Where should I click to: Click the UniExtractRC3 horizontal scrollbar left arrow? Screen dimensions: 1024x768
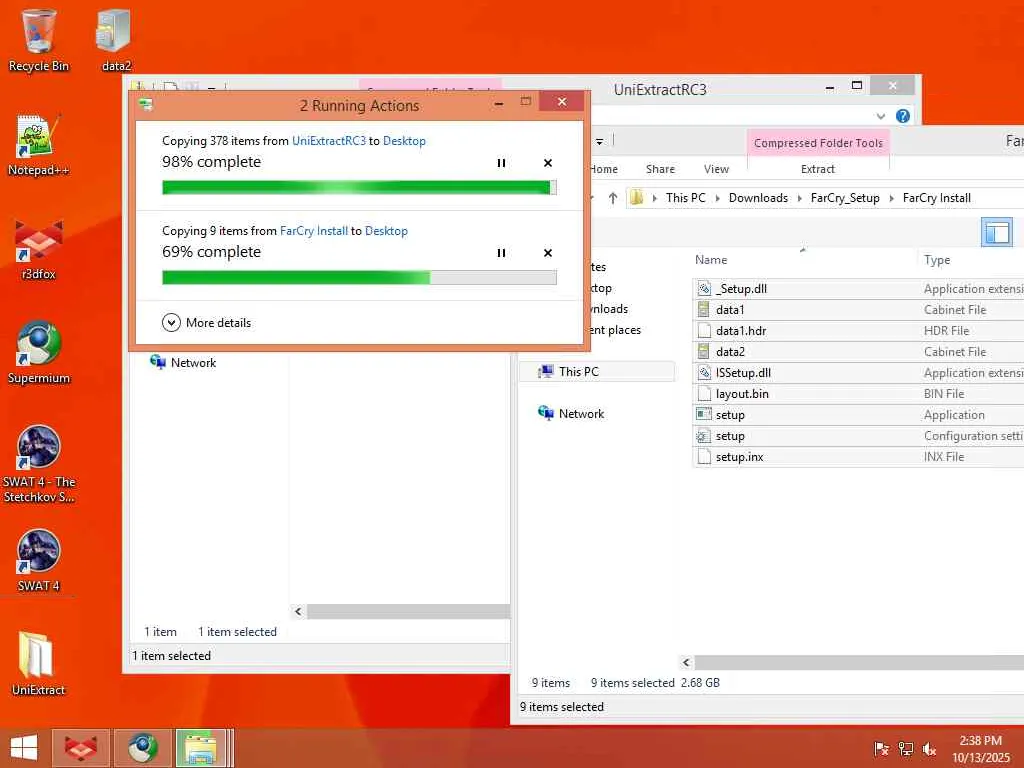point(298,611)
